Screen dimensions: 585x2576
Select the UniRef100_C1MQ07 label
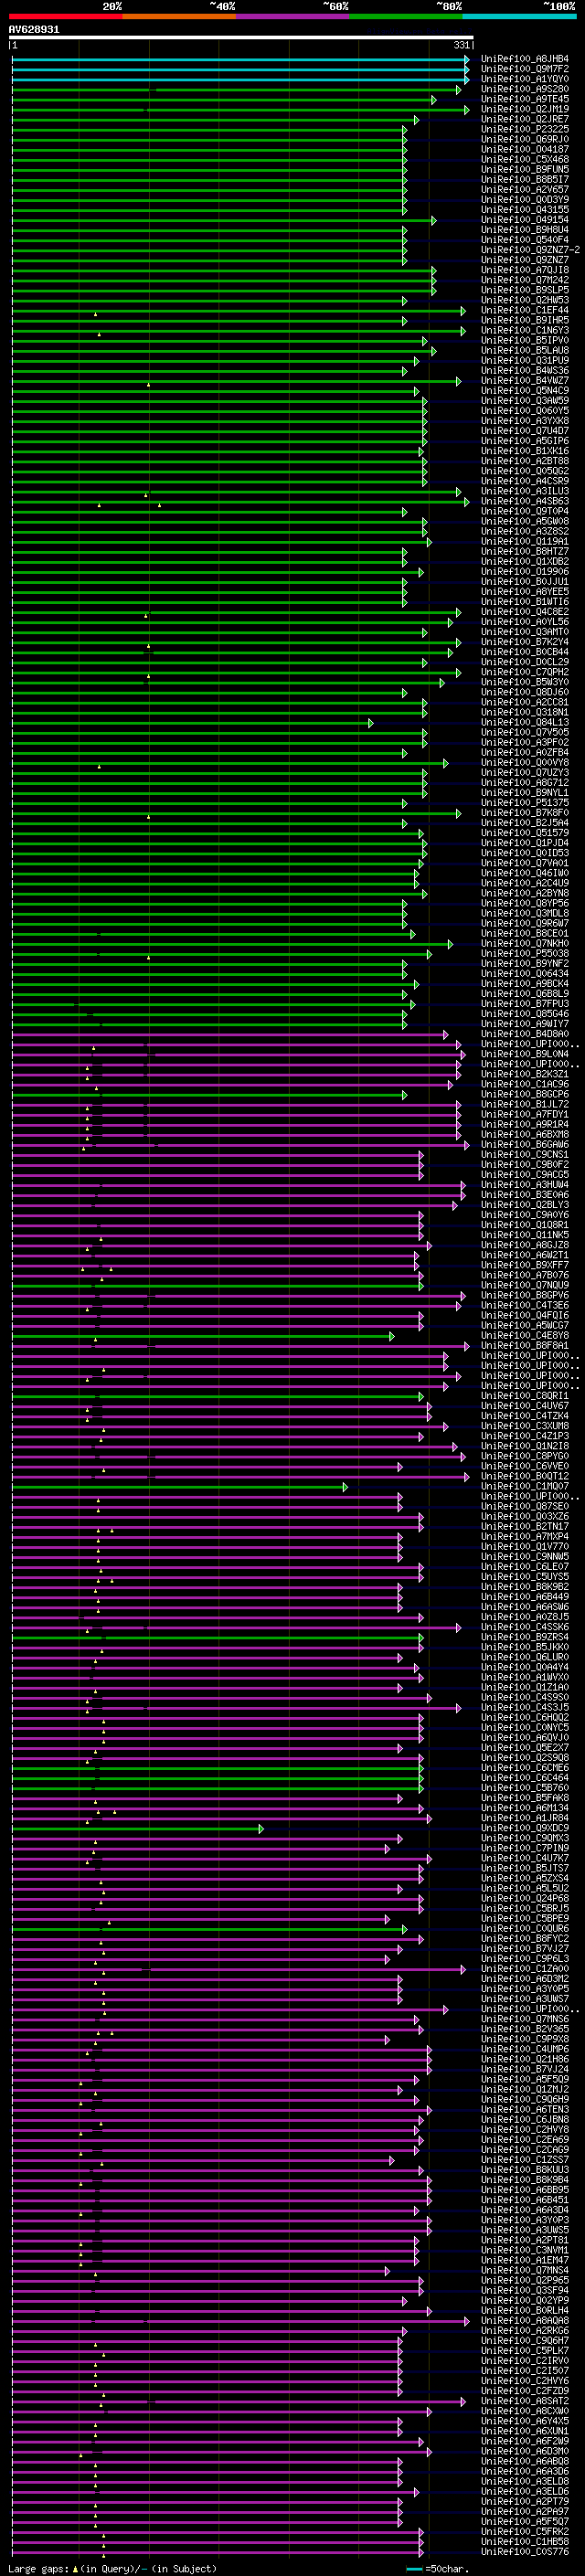[524, 1486]
